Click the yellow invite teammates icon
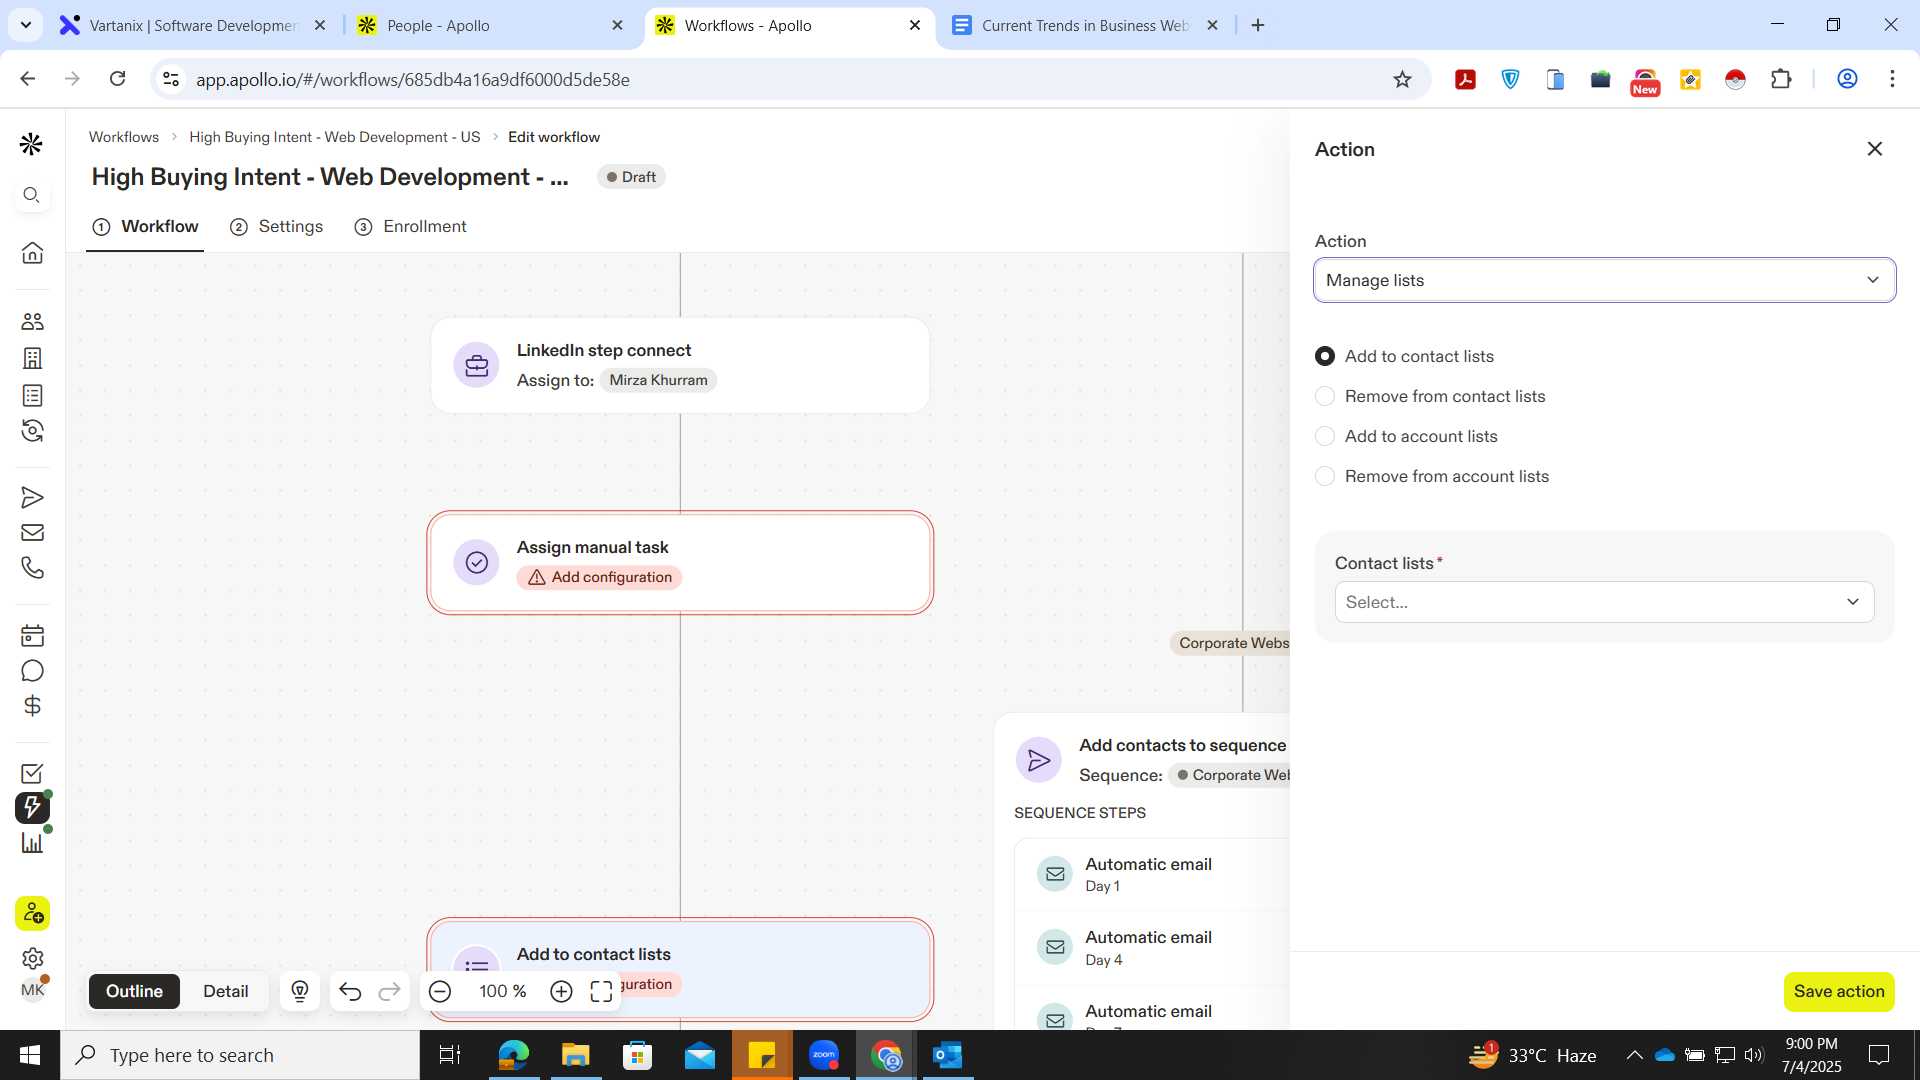Screen dimensions: 1920x1080 click(x=32, y=913)
